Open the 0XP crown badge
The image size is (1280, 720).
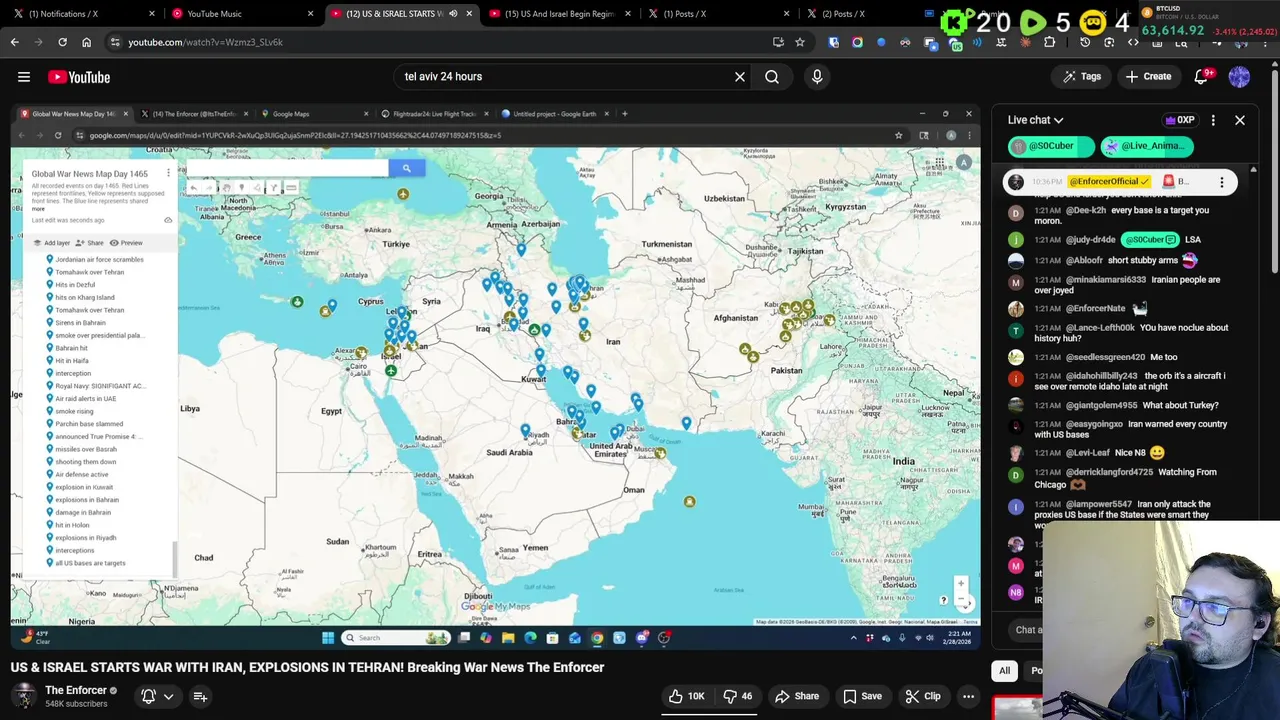click(x=1180, y=120)
